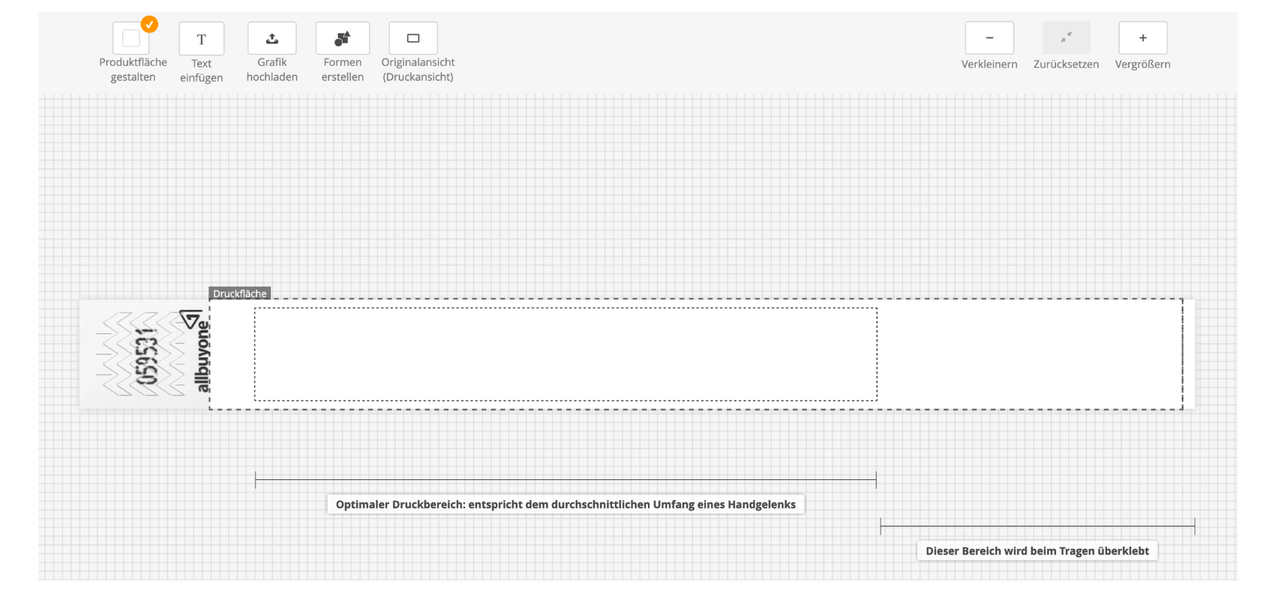This screenshot has width=1275, height=600.
Task: Click inside the inner dashed optimal print rectangle
Action: (x=565, y=354)
